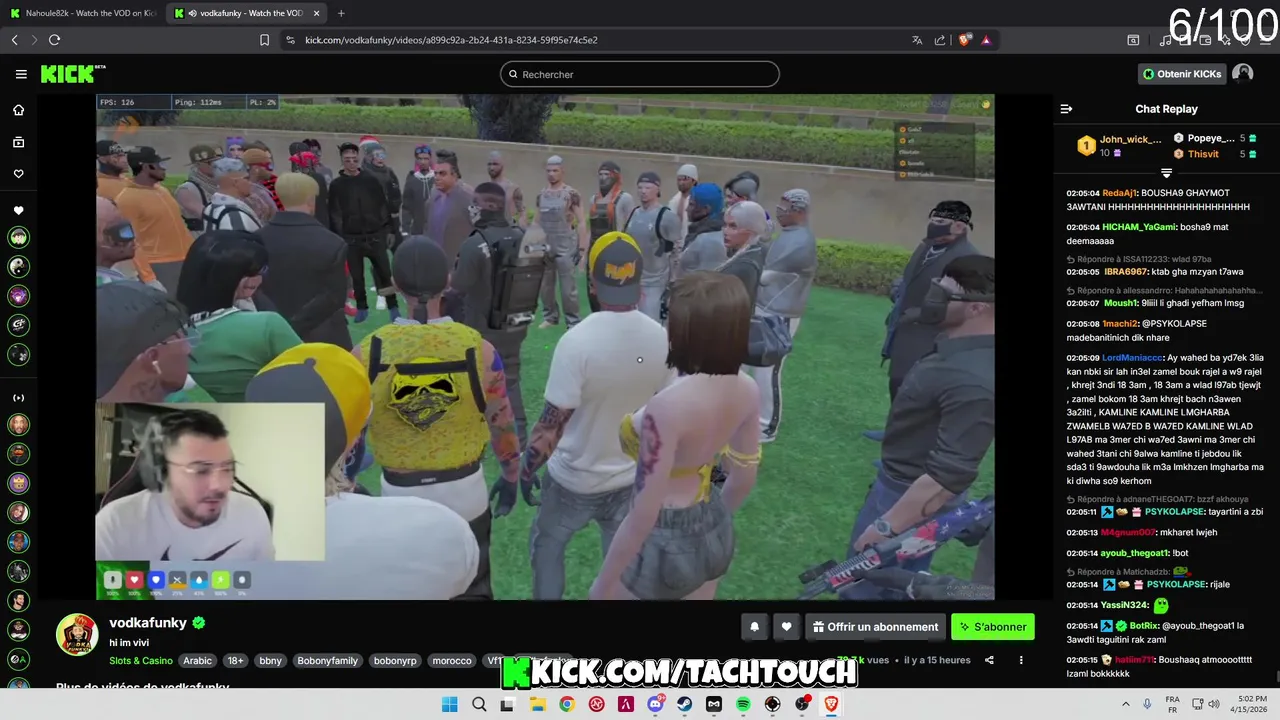Open the three-dot video options menu
This screenshot has width=1280, height=720.
coord(1021,660)
